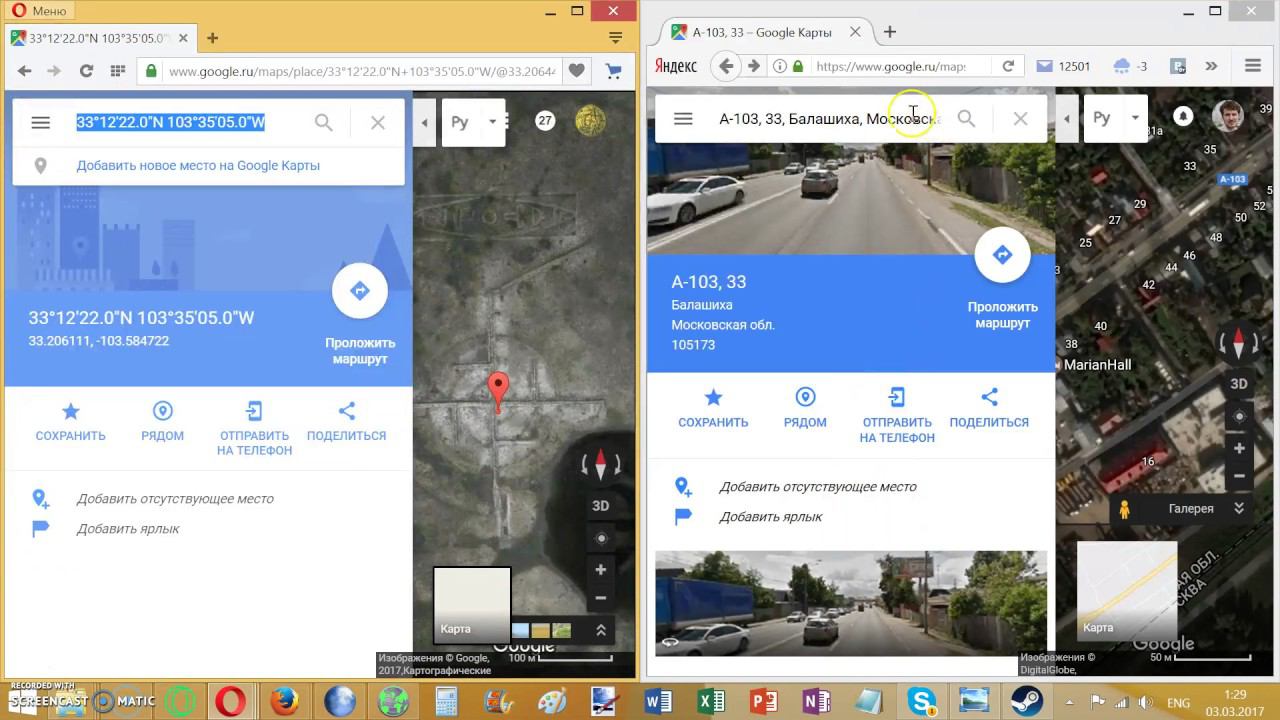Viewport: 1280px width, 720px height.
Task: Click Отправить на телефон in Opera Maps
Action: [x=254, y=428]
